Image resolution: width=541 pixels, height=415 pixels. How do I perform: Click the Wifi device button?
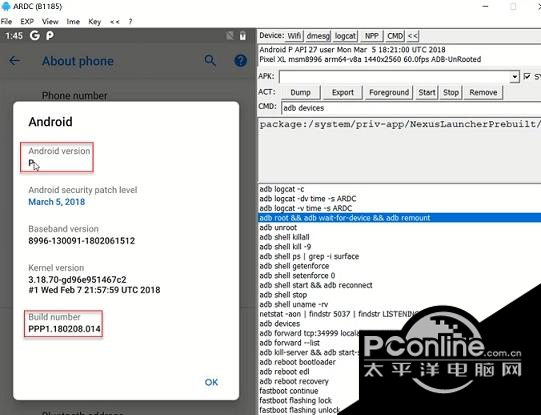tap(294, 36)
